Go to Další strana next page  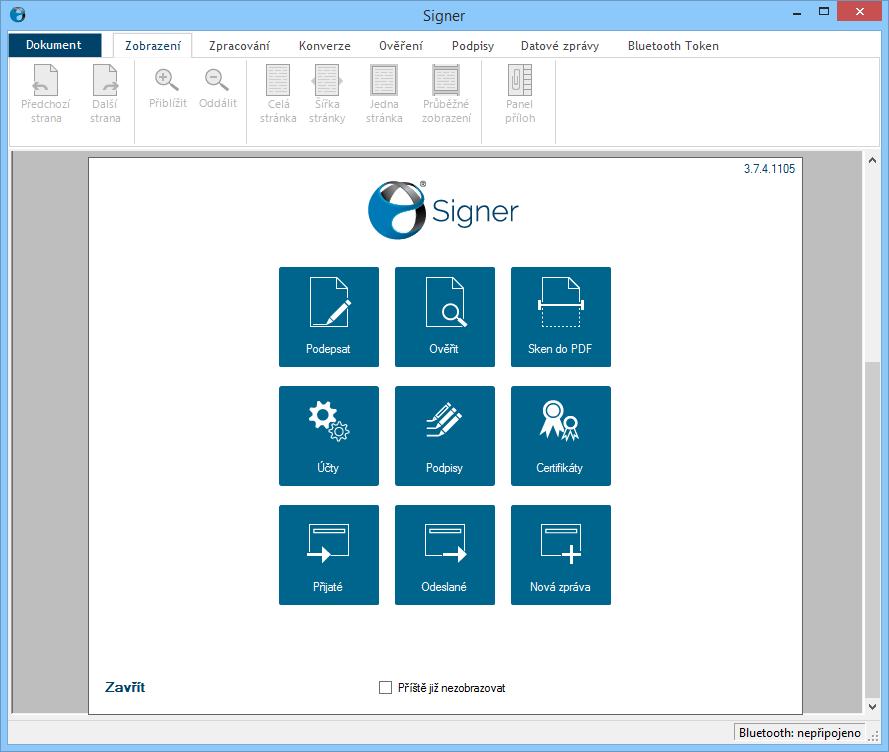pos(105,94)
